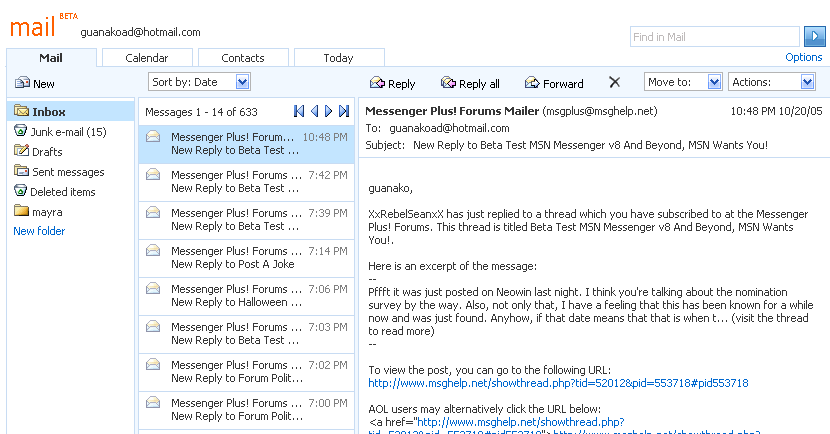Click the guanakoad@hotmail.com account text in header

(x=140, y=32)
